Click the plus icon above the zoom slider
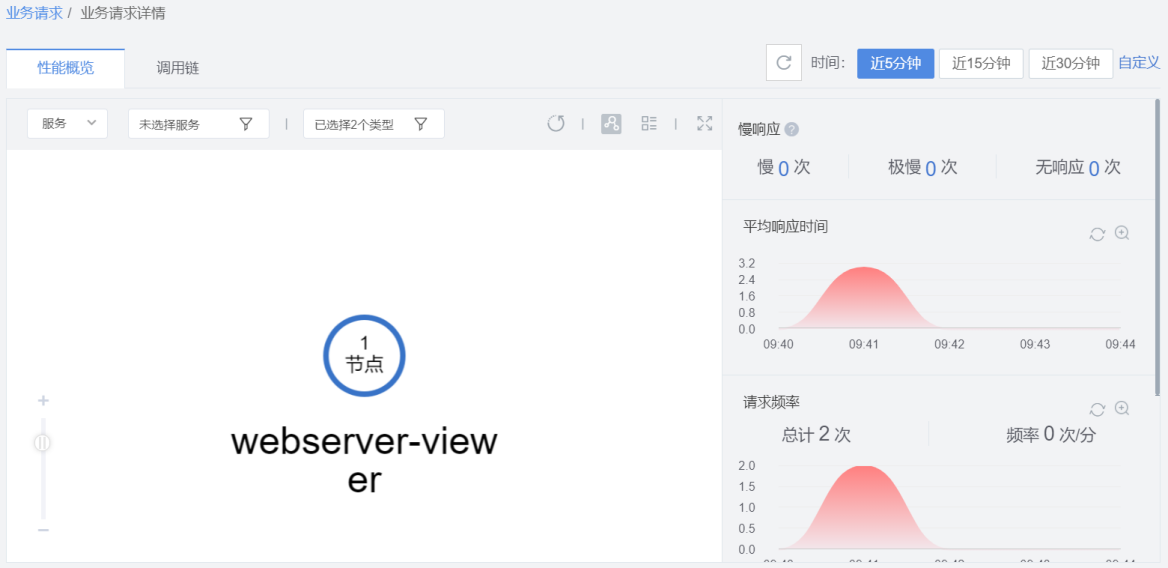Viewport: 1168px width, 568px height. point(43,401)
